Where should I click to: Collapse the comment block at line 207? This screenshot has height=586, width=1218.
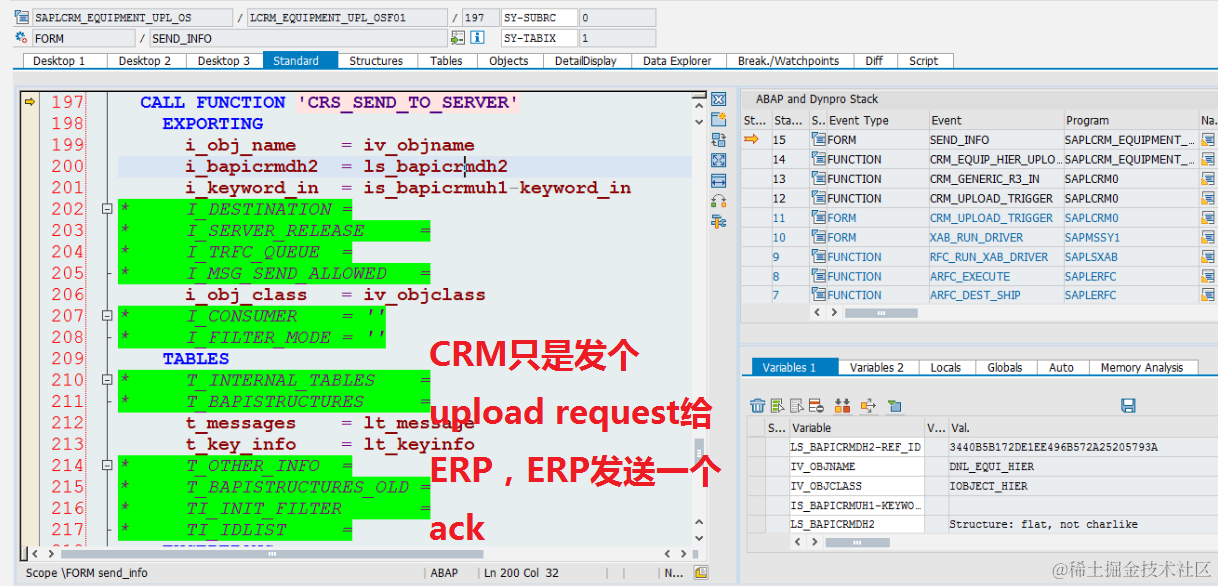click(x=106, y=316)
